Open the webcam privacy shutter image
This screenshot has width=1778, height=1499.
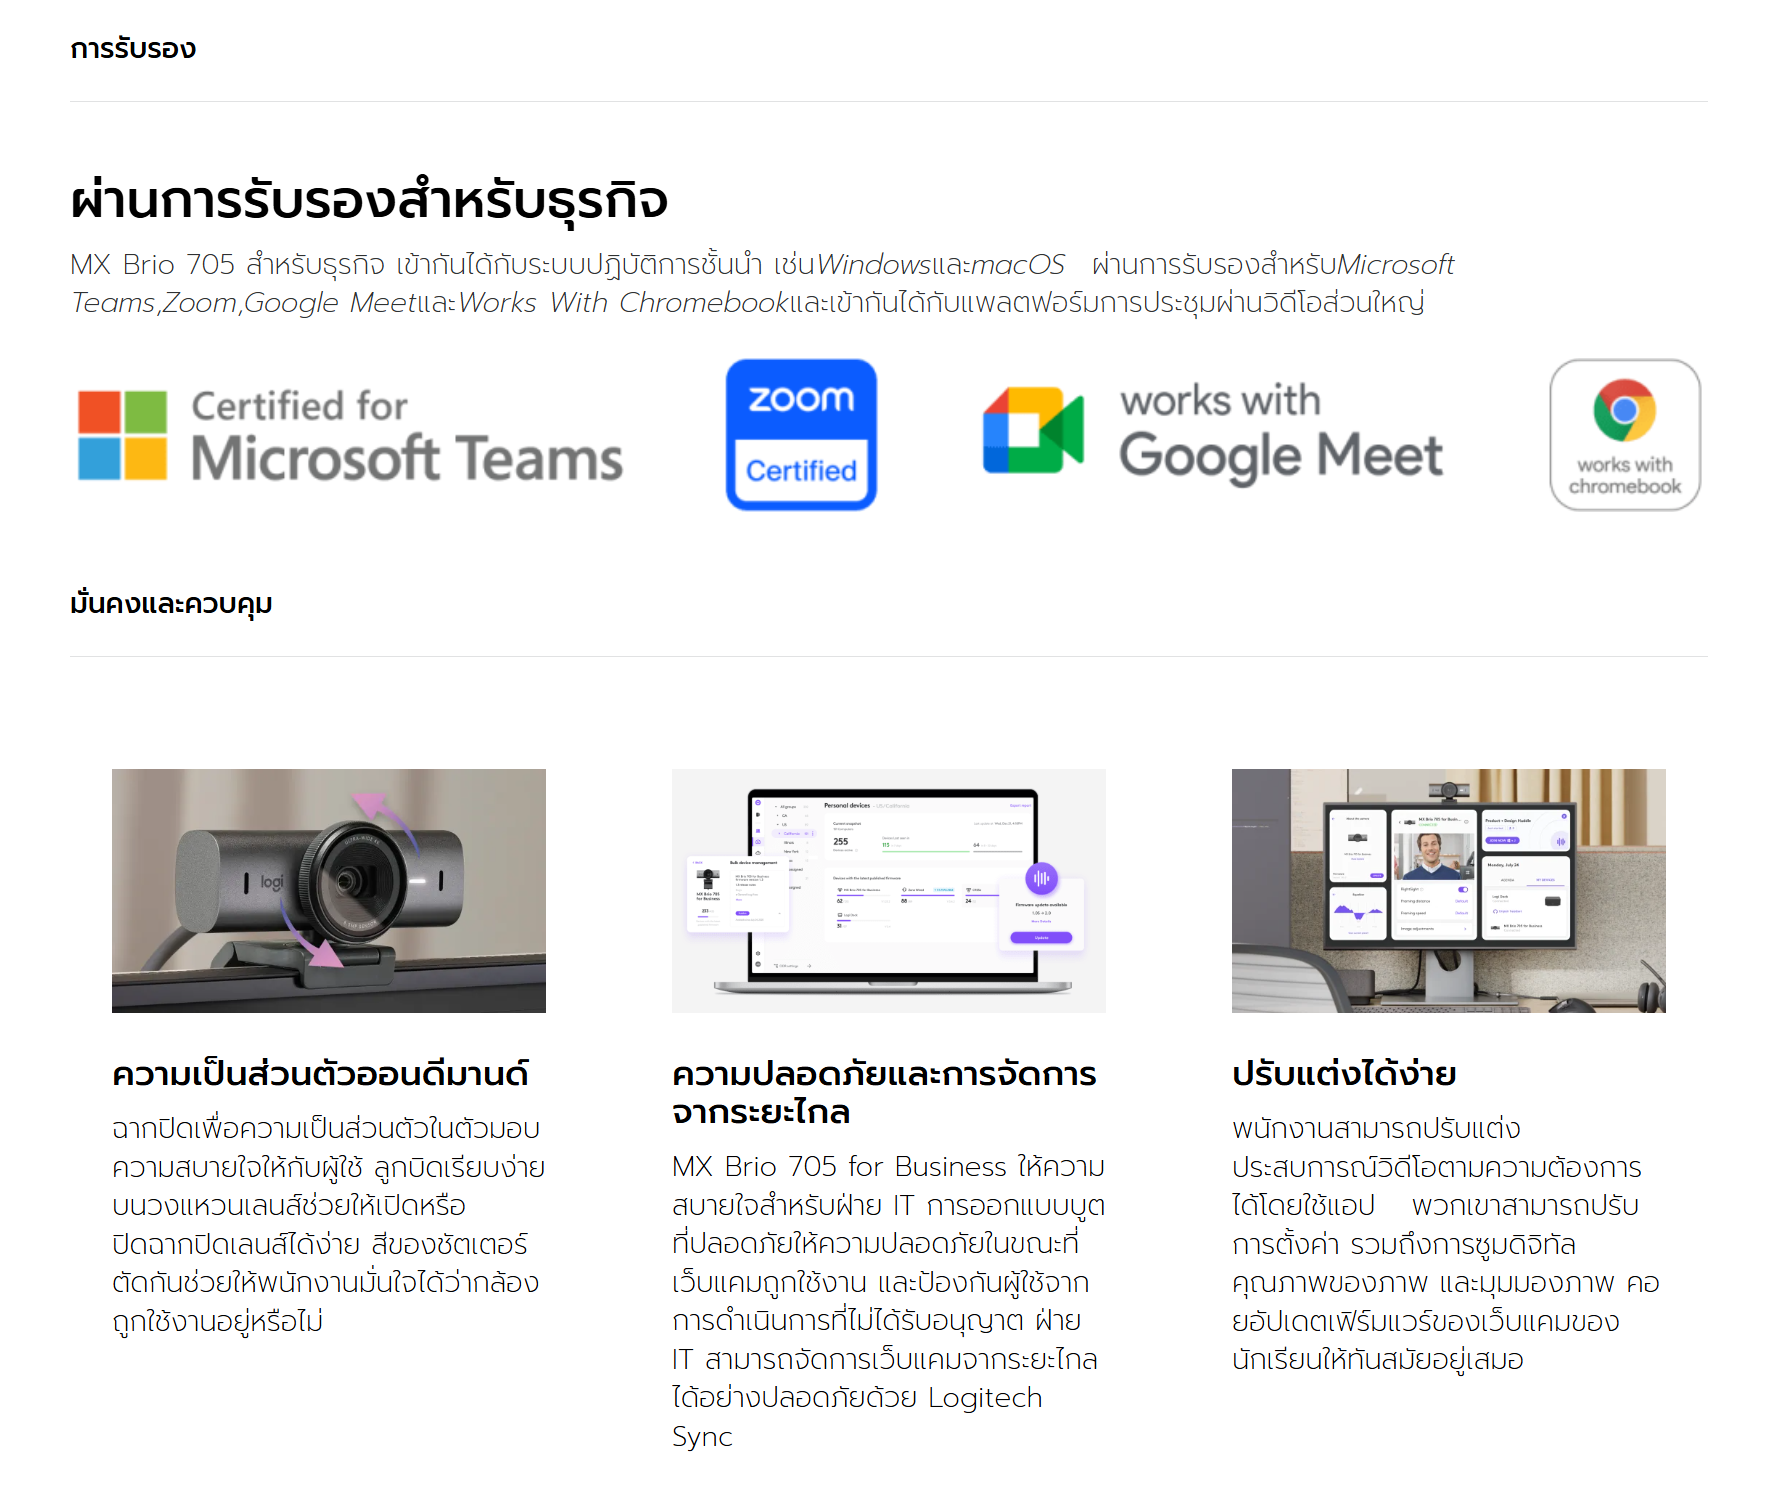point(328,890)
